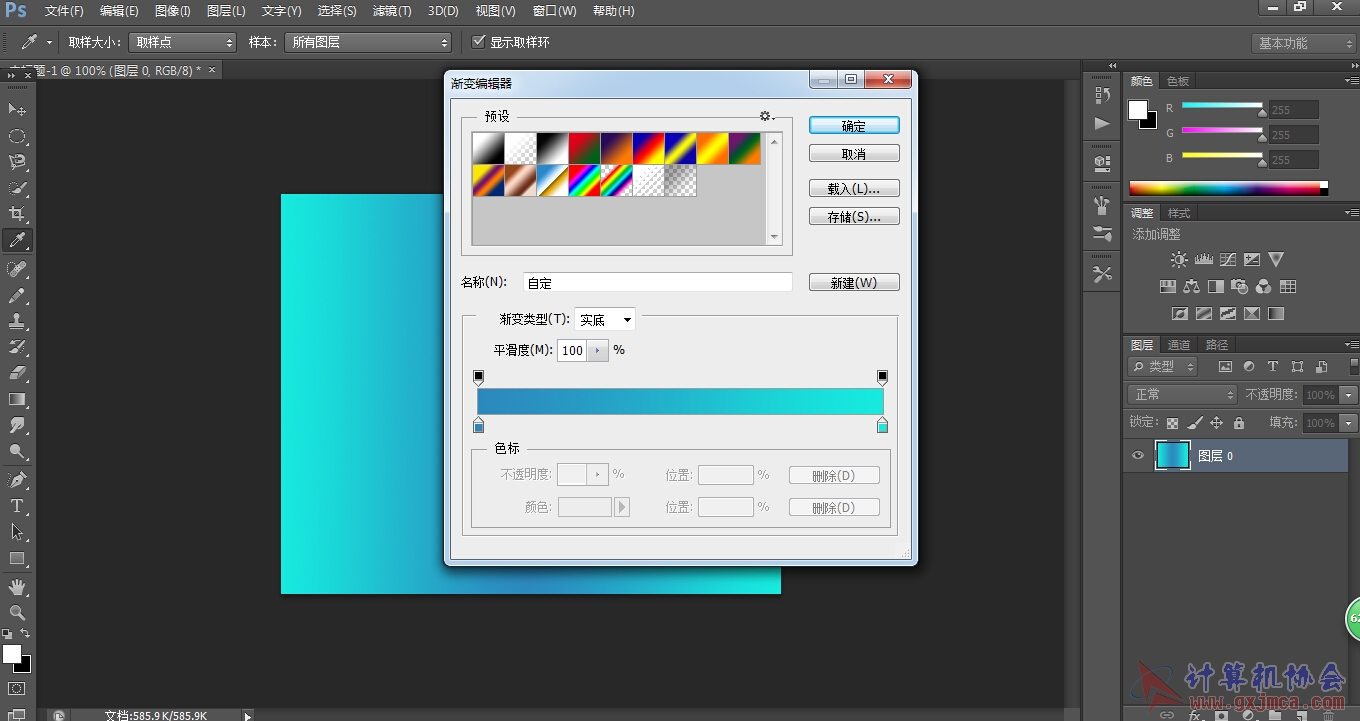Image resolution: width=1360 pixels, height=721 pixels.
Task: Select the Eyedropper tool in toolbox
Action: pyautogui.click(x=17, y=240)
